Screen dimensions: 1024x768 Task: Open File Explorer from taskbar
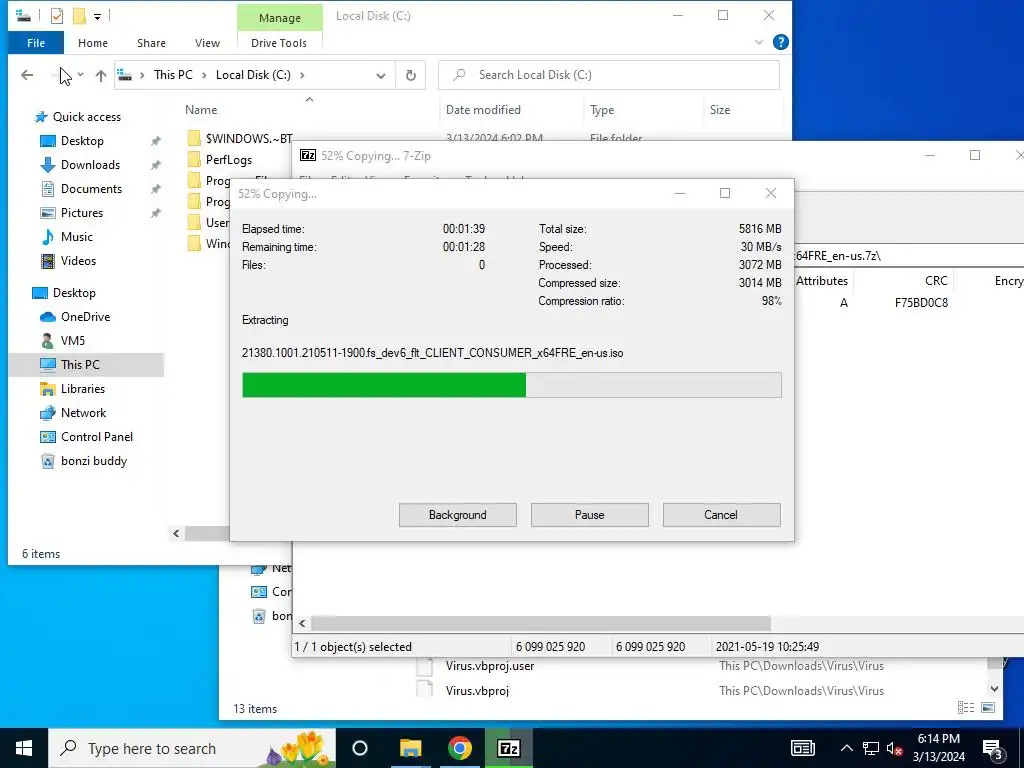pos(411,748)
